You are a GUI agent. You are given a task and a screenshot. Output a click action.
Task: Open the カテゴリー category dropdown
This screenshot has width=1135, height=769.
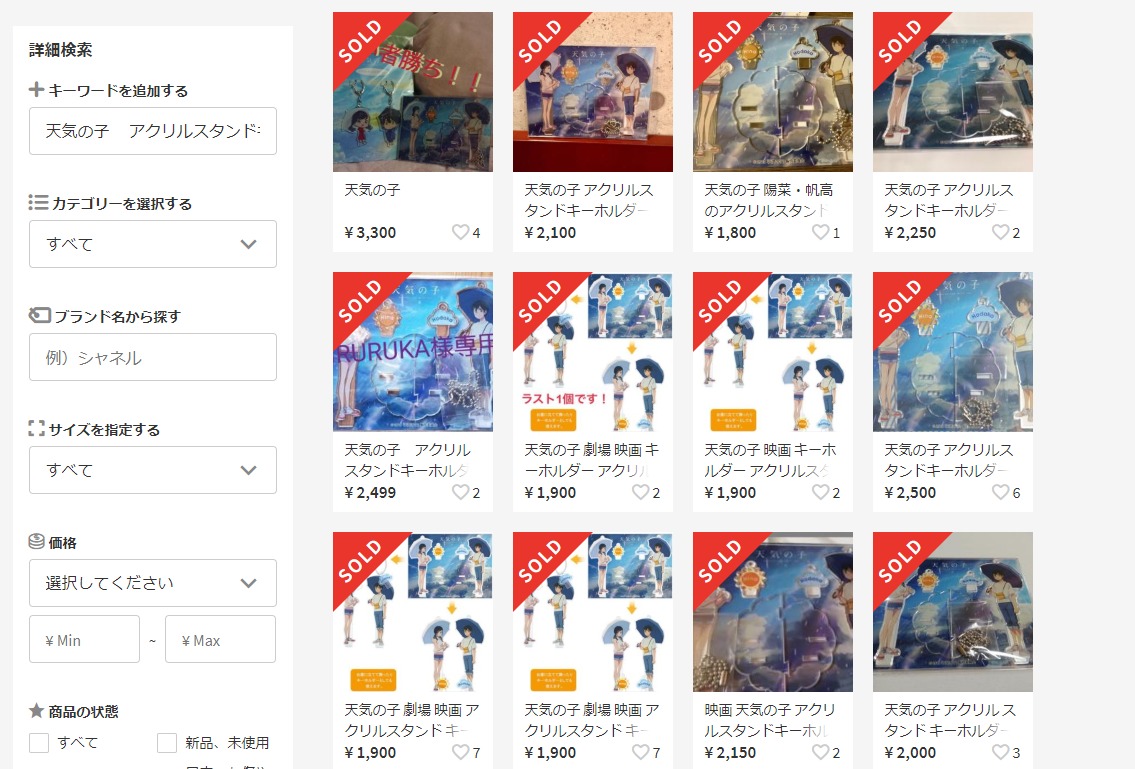(x=153, y=244)
